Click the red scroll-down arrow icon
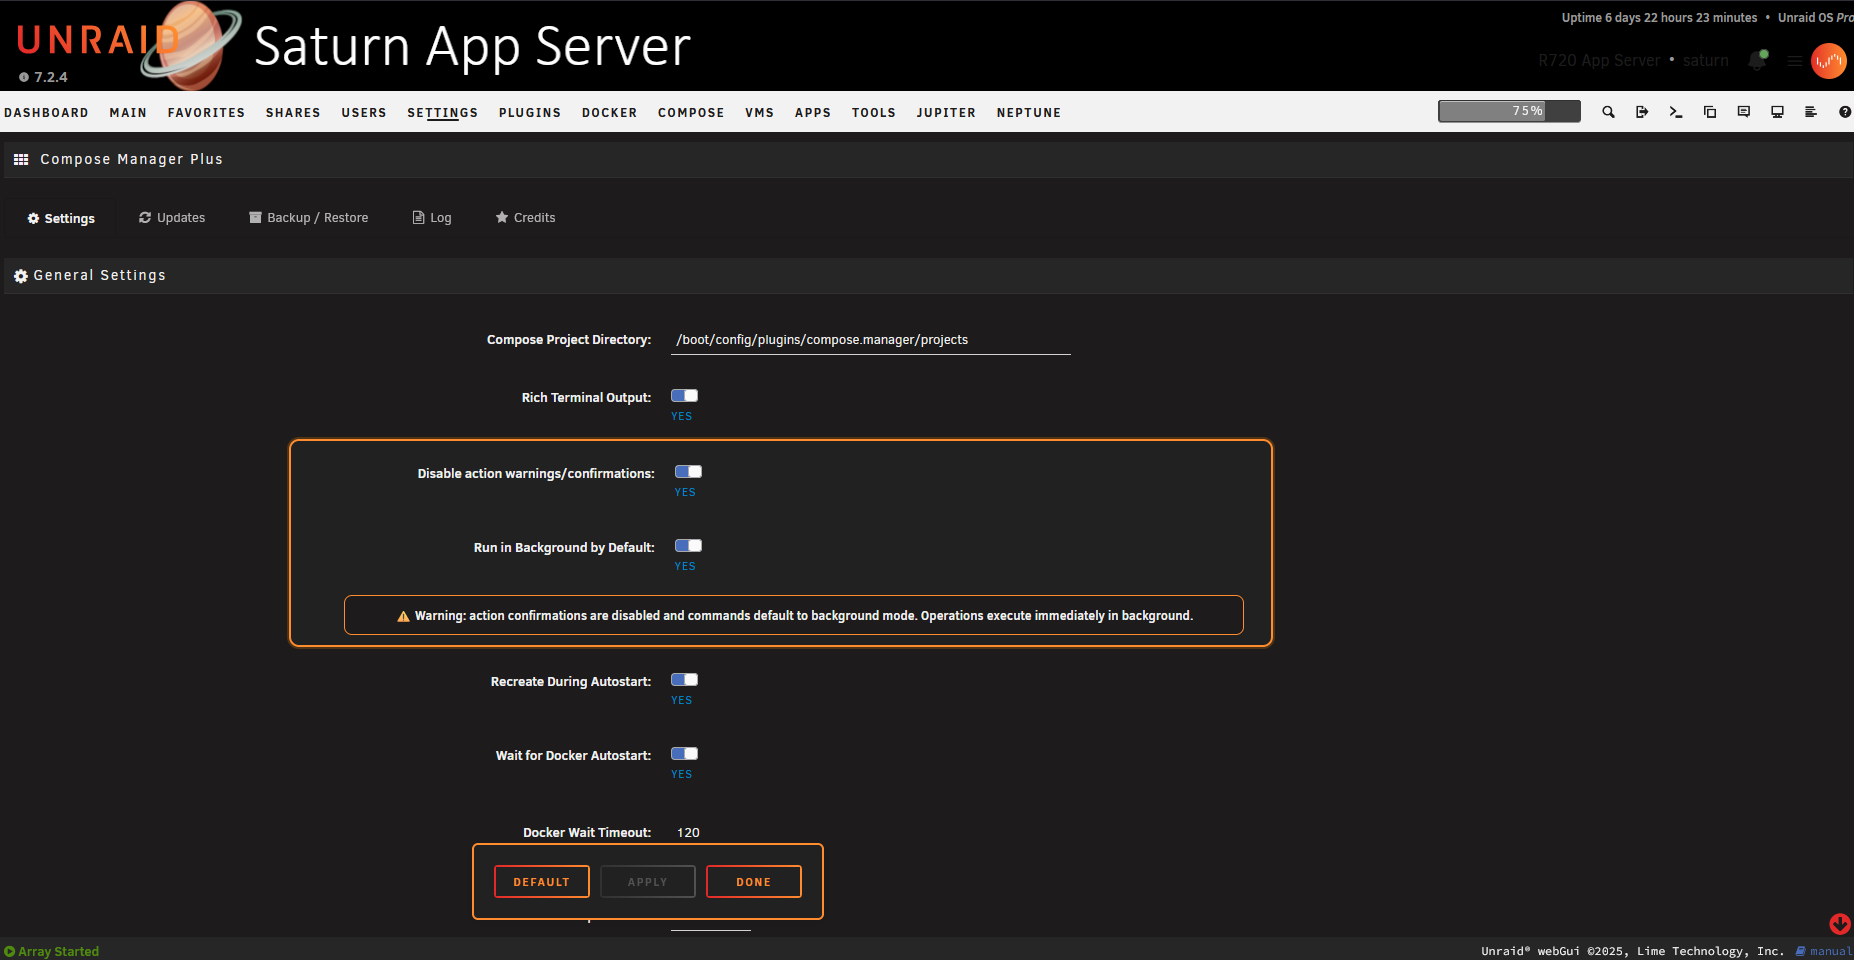This screenshot has width=1854, height=960. click(1840, 924)
